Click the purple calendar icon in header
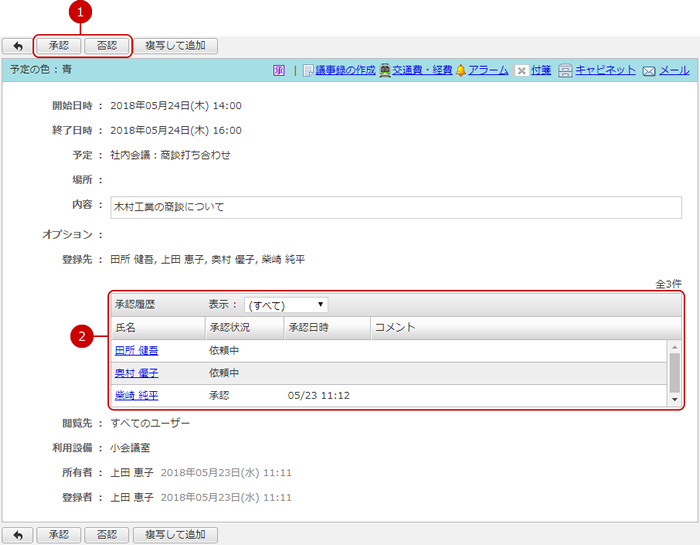This screenshot has width=700, height=545. (x=279, y=71)
